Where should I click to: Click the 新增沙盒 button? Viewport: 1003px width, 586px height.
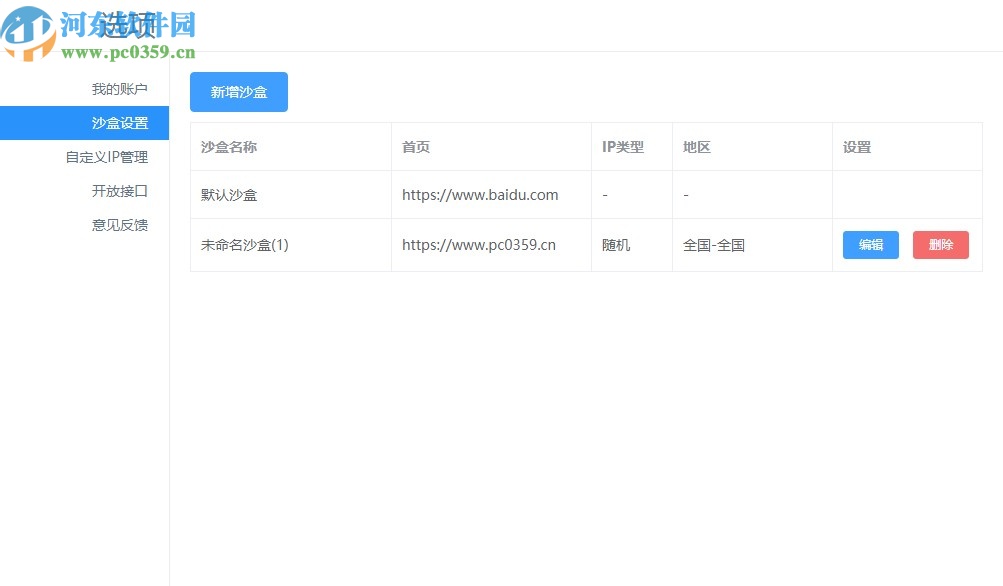click(238, 91)
